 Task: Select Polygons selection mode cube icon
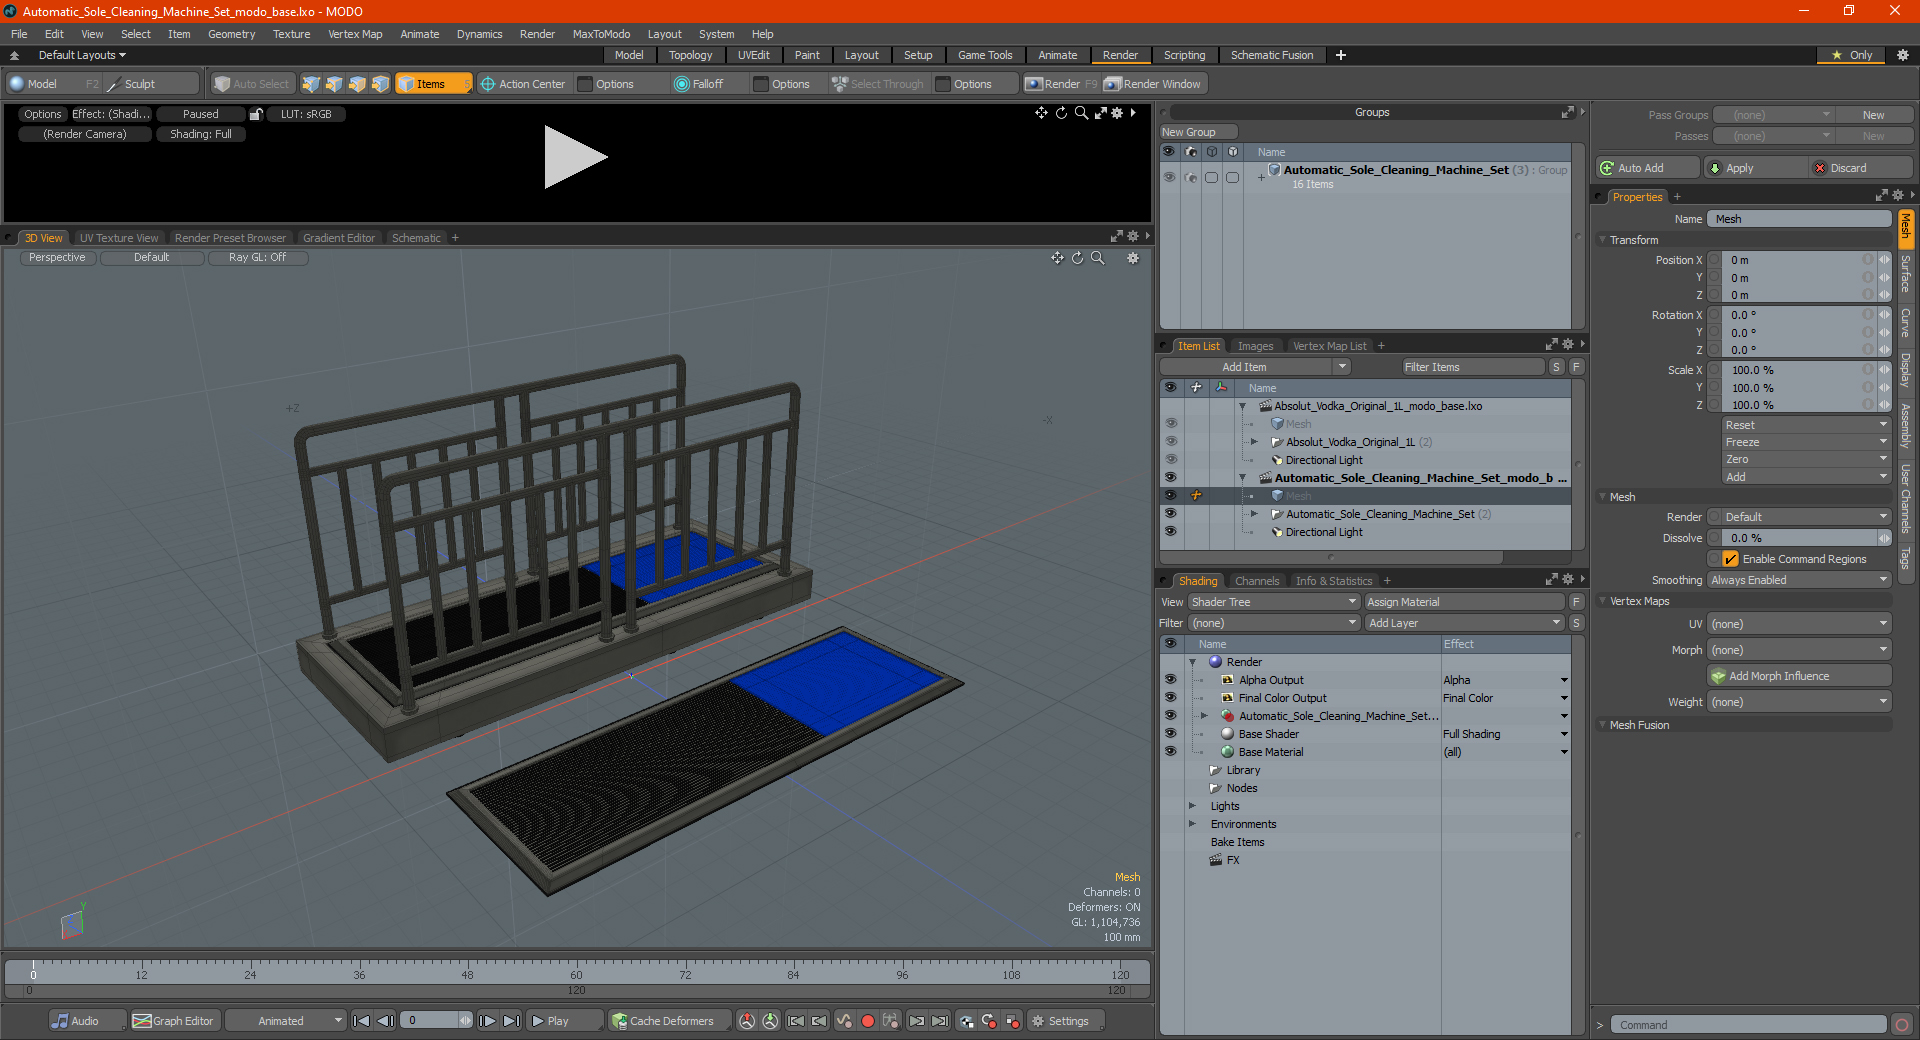[357, 84]
